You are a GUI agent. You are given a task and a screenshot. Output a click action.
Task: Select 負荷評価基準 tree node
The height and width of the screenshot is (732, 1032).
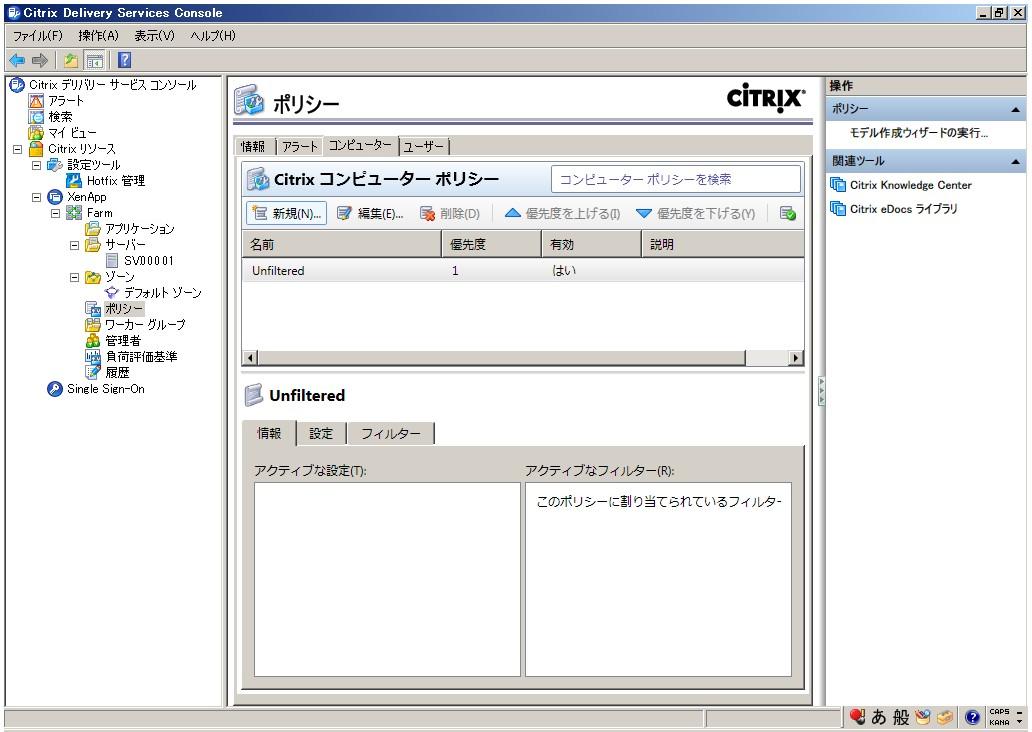[141, 357]
